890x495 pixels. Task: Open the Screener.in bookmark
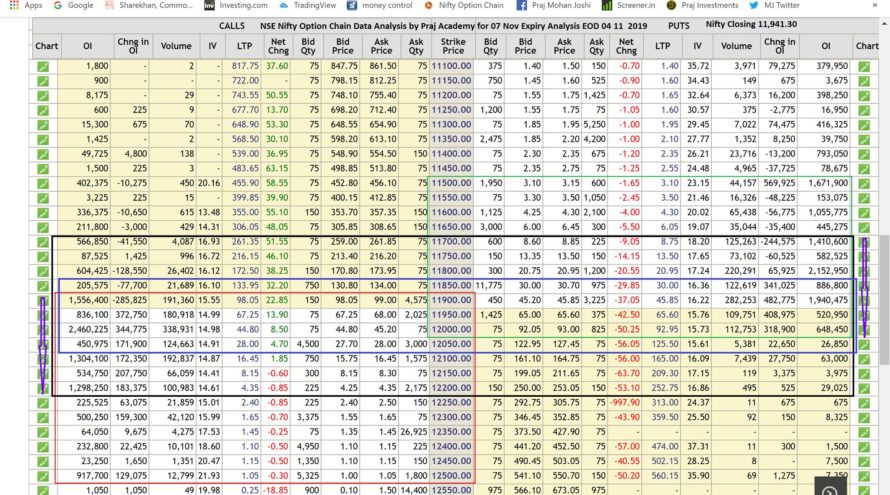(x=628, y=5)
